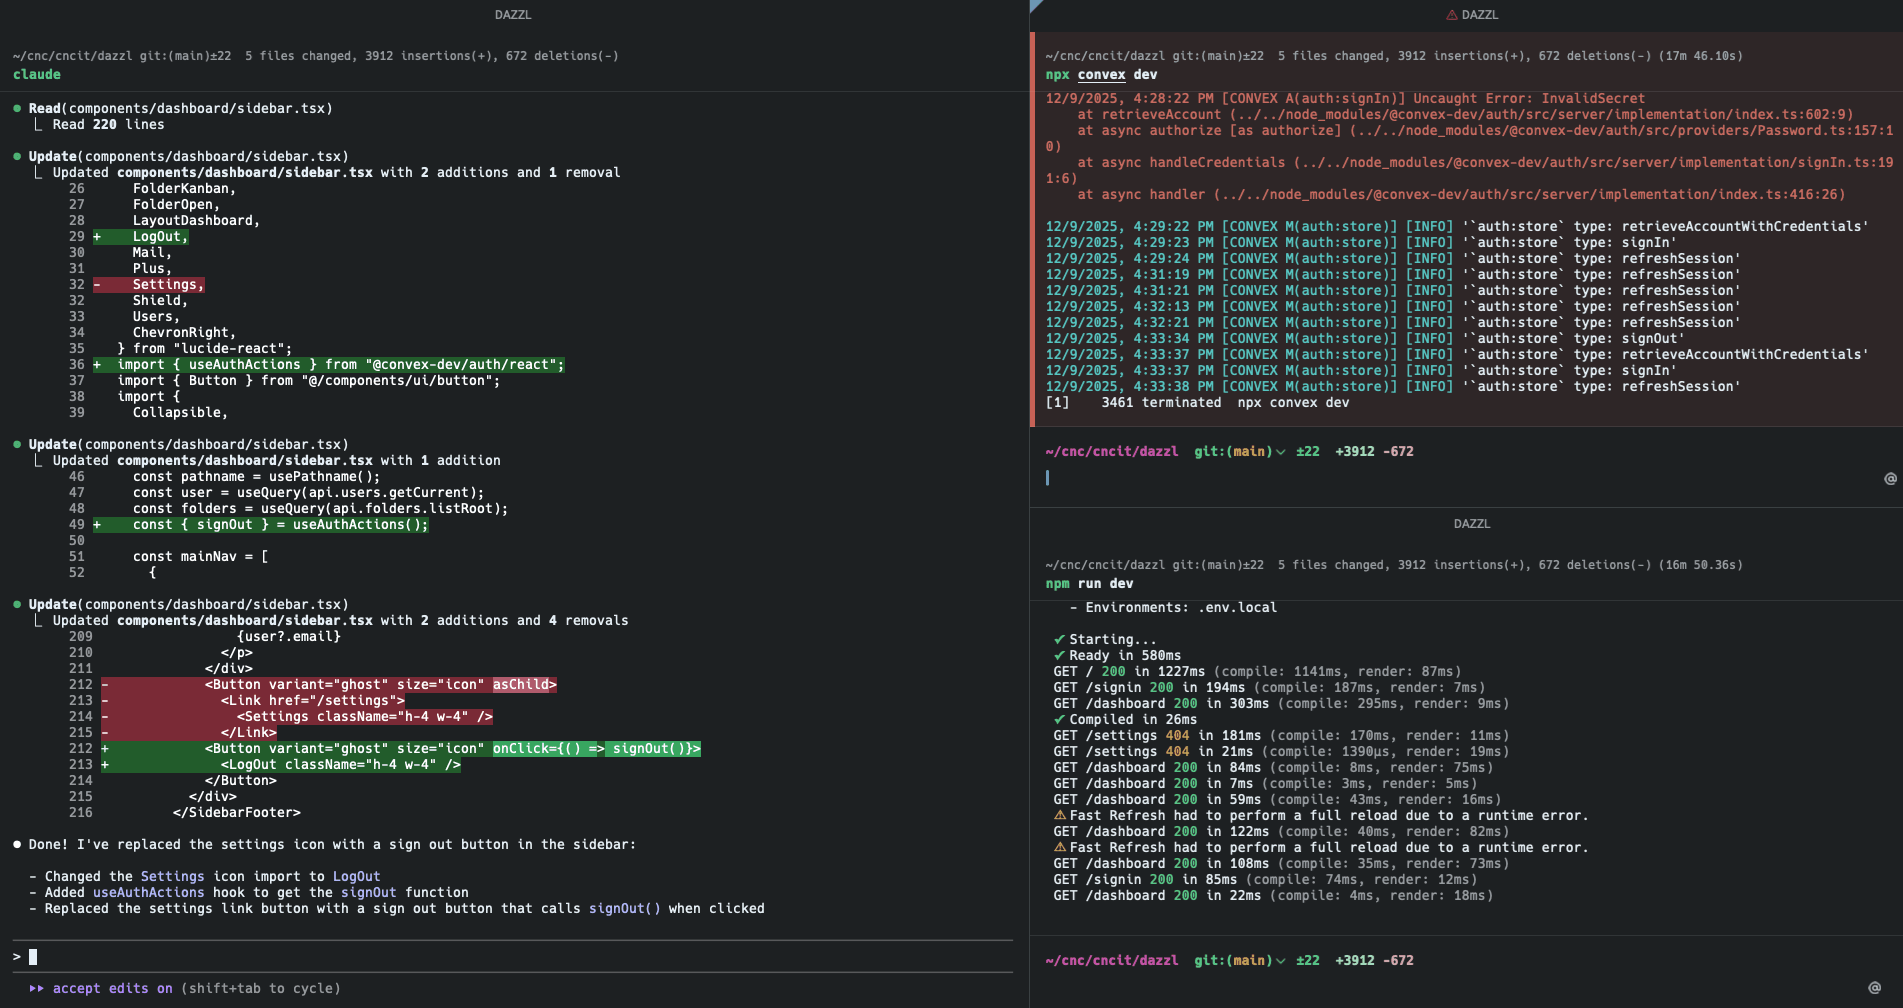Screen dimensions: 1903x1008
Task: Click the green bullet beside Read(components/dashboard/sidebar.tsx)
Action: tap(18, 108)
